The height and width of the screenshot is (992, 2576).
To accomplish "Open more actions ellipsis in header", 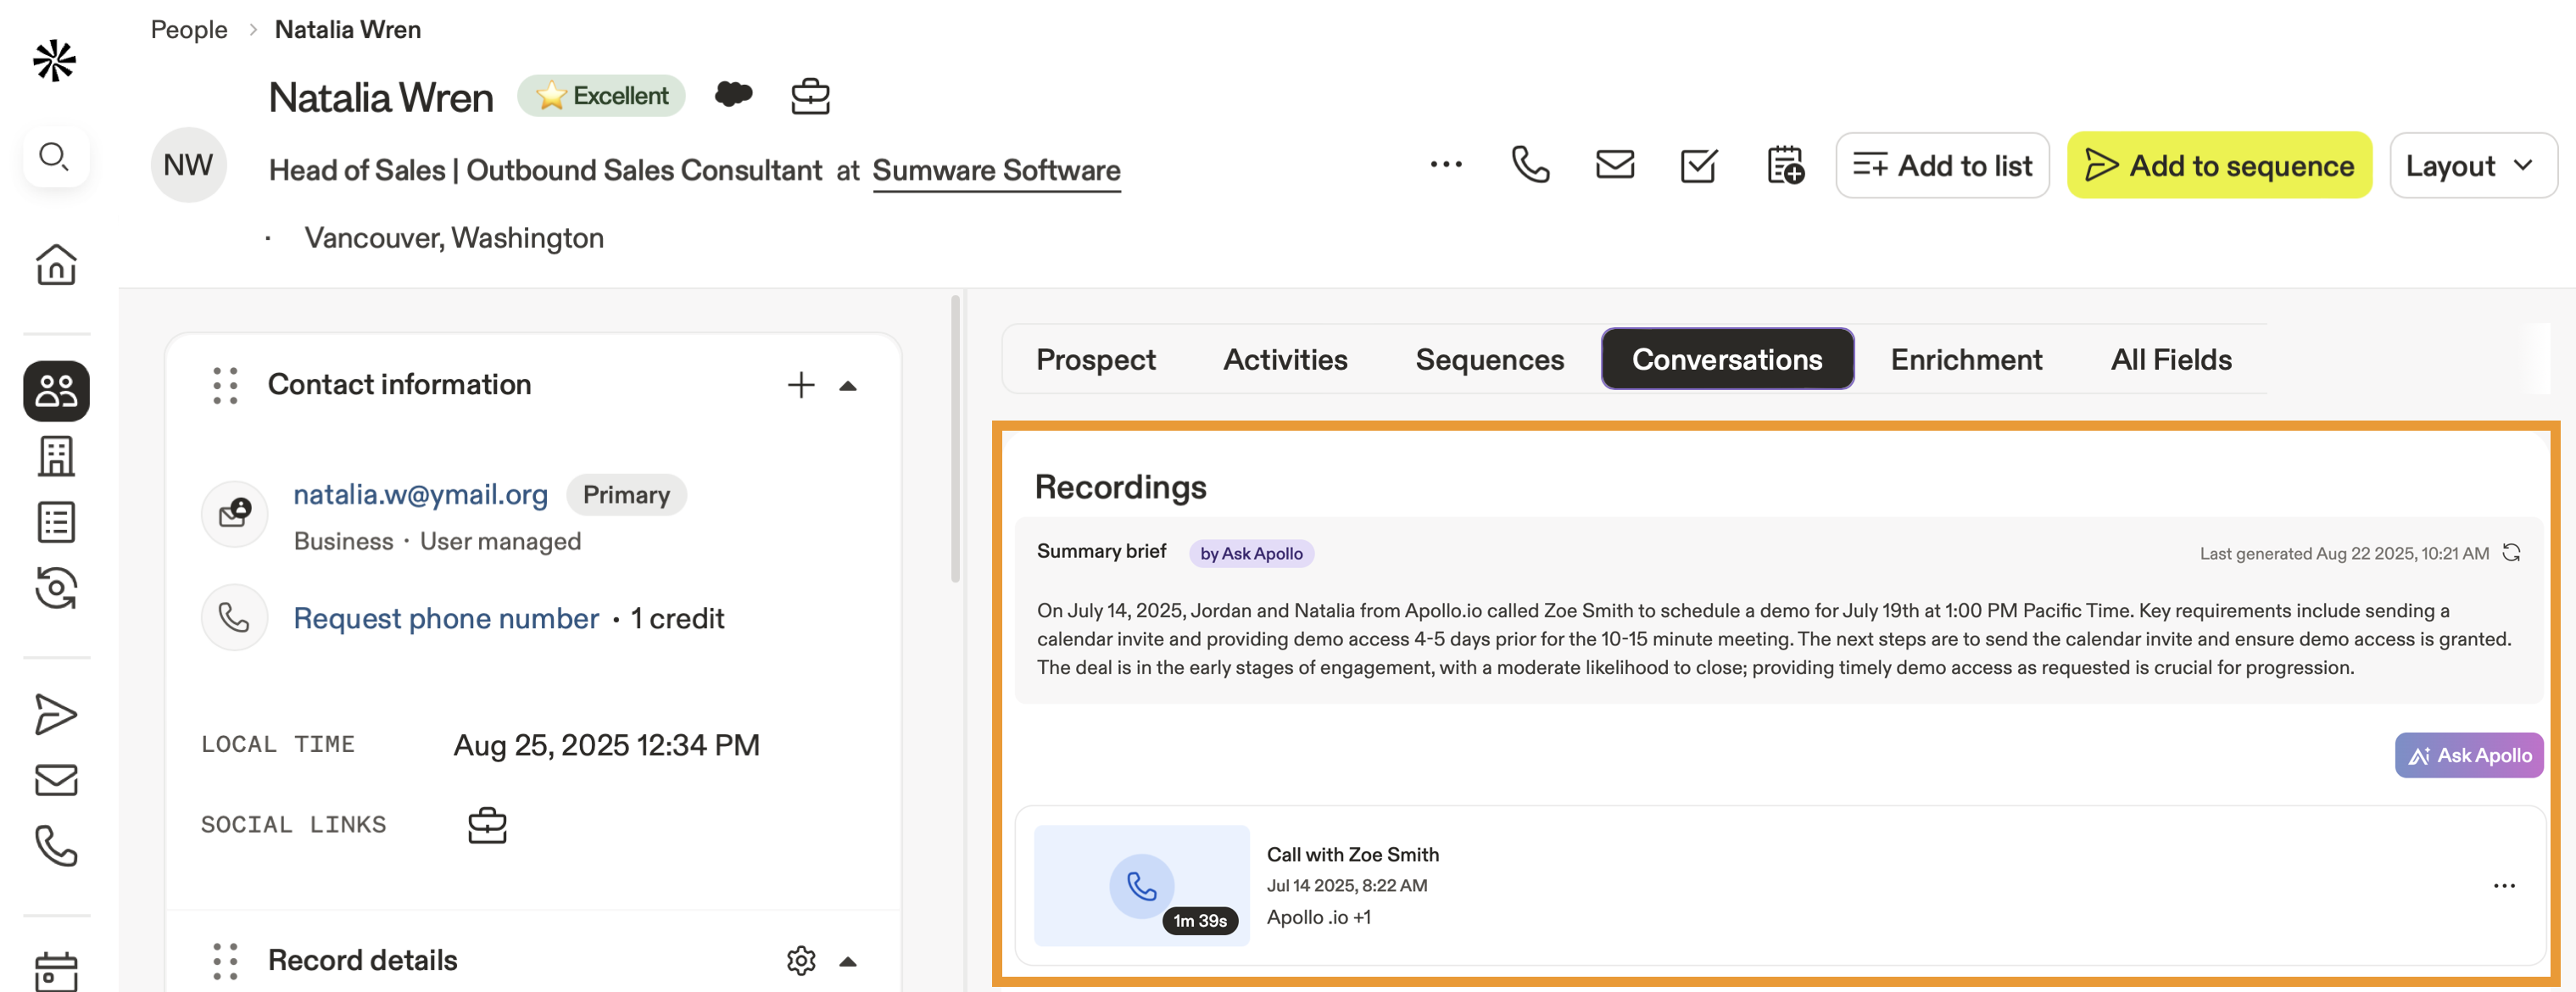I will [1446, 165].
